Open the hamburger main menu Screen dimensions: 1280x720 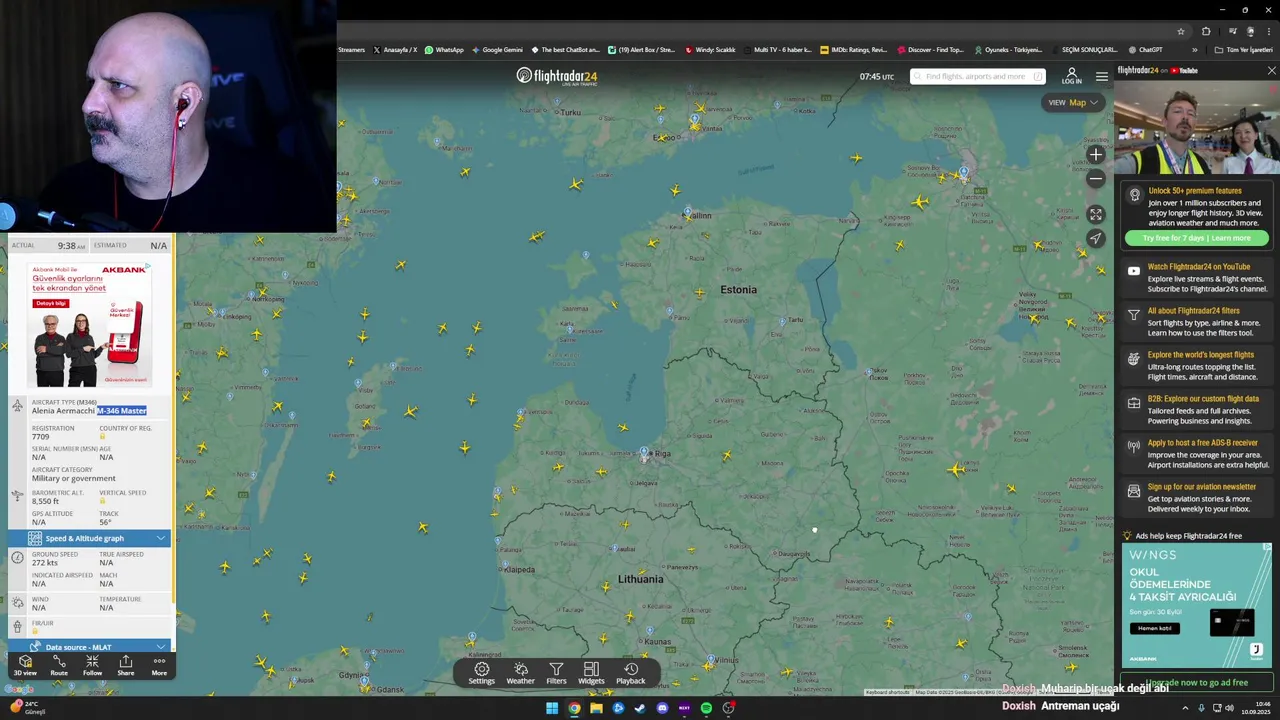(1101, 76)
